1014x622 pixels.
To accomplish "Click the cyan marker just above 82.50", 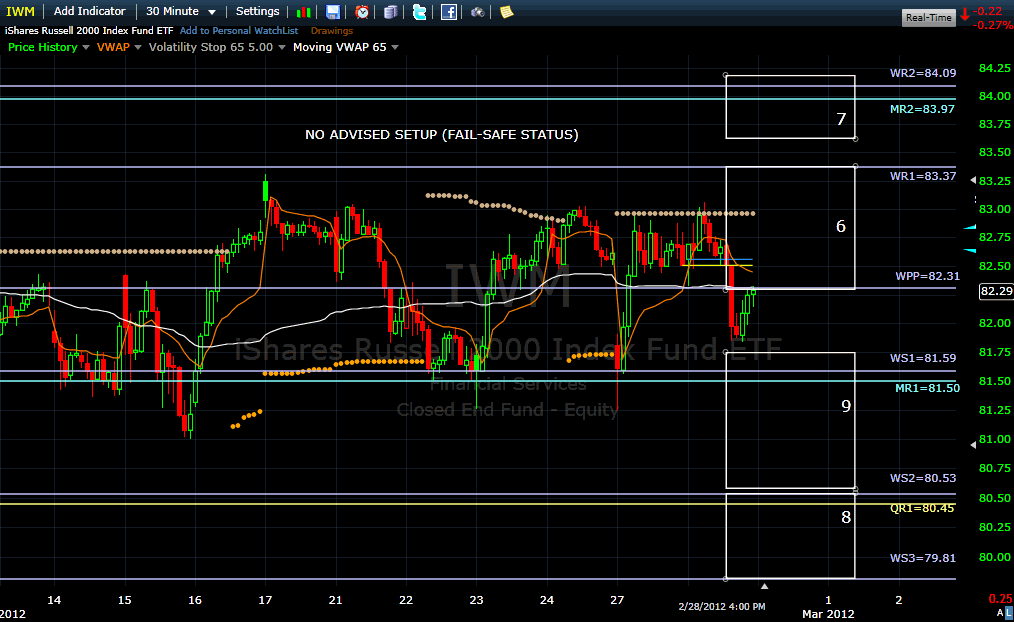I will coord(970,250).
